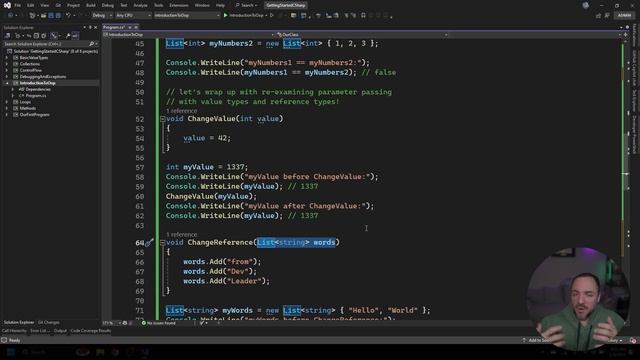
Task: Click the screwdriver quick actions icon at line 64
Action: 149,242
